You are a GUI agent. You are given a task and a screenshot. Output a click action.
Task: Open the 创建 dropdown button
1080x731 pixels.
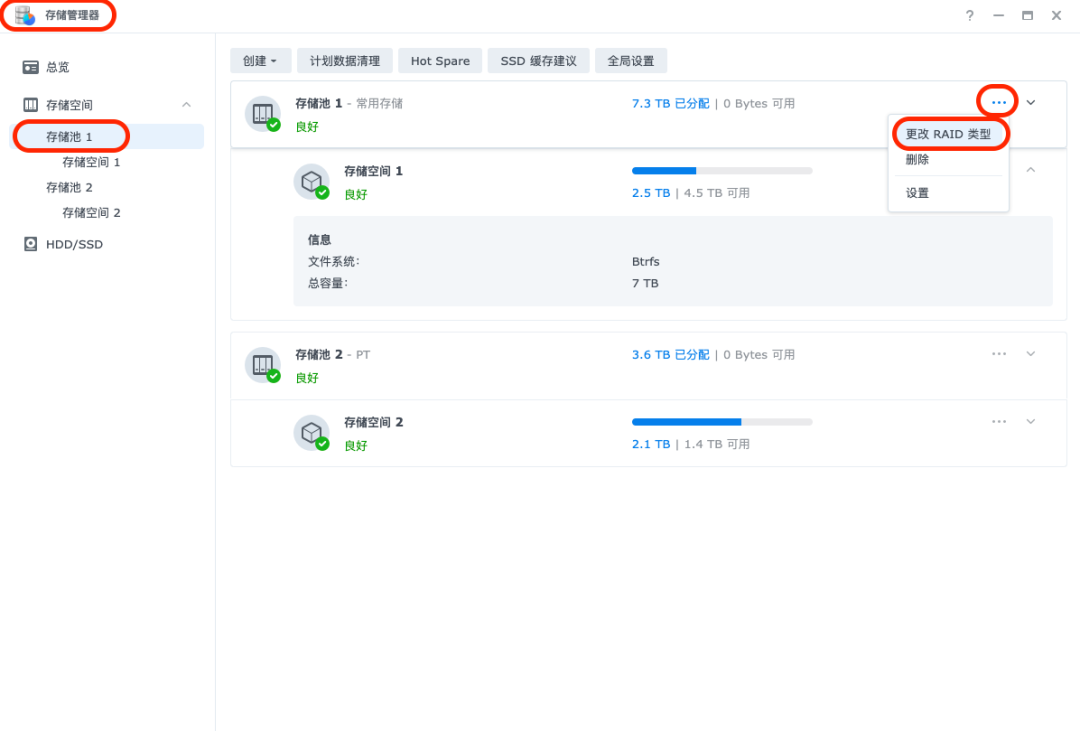click(x=260, y=61)
